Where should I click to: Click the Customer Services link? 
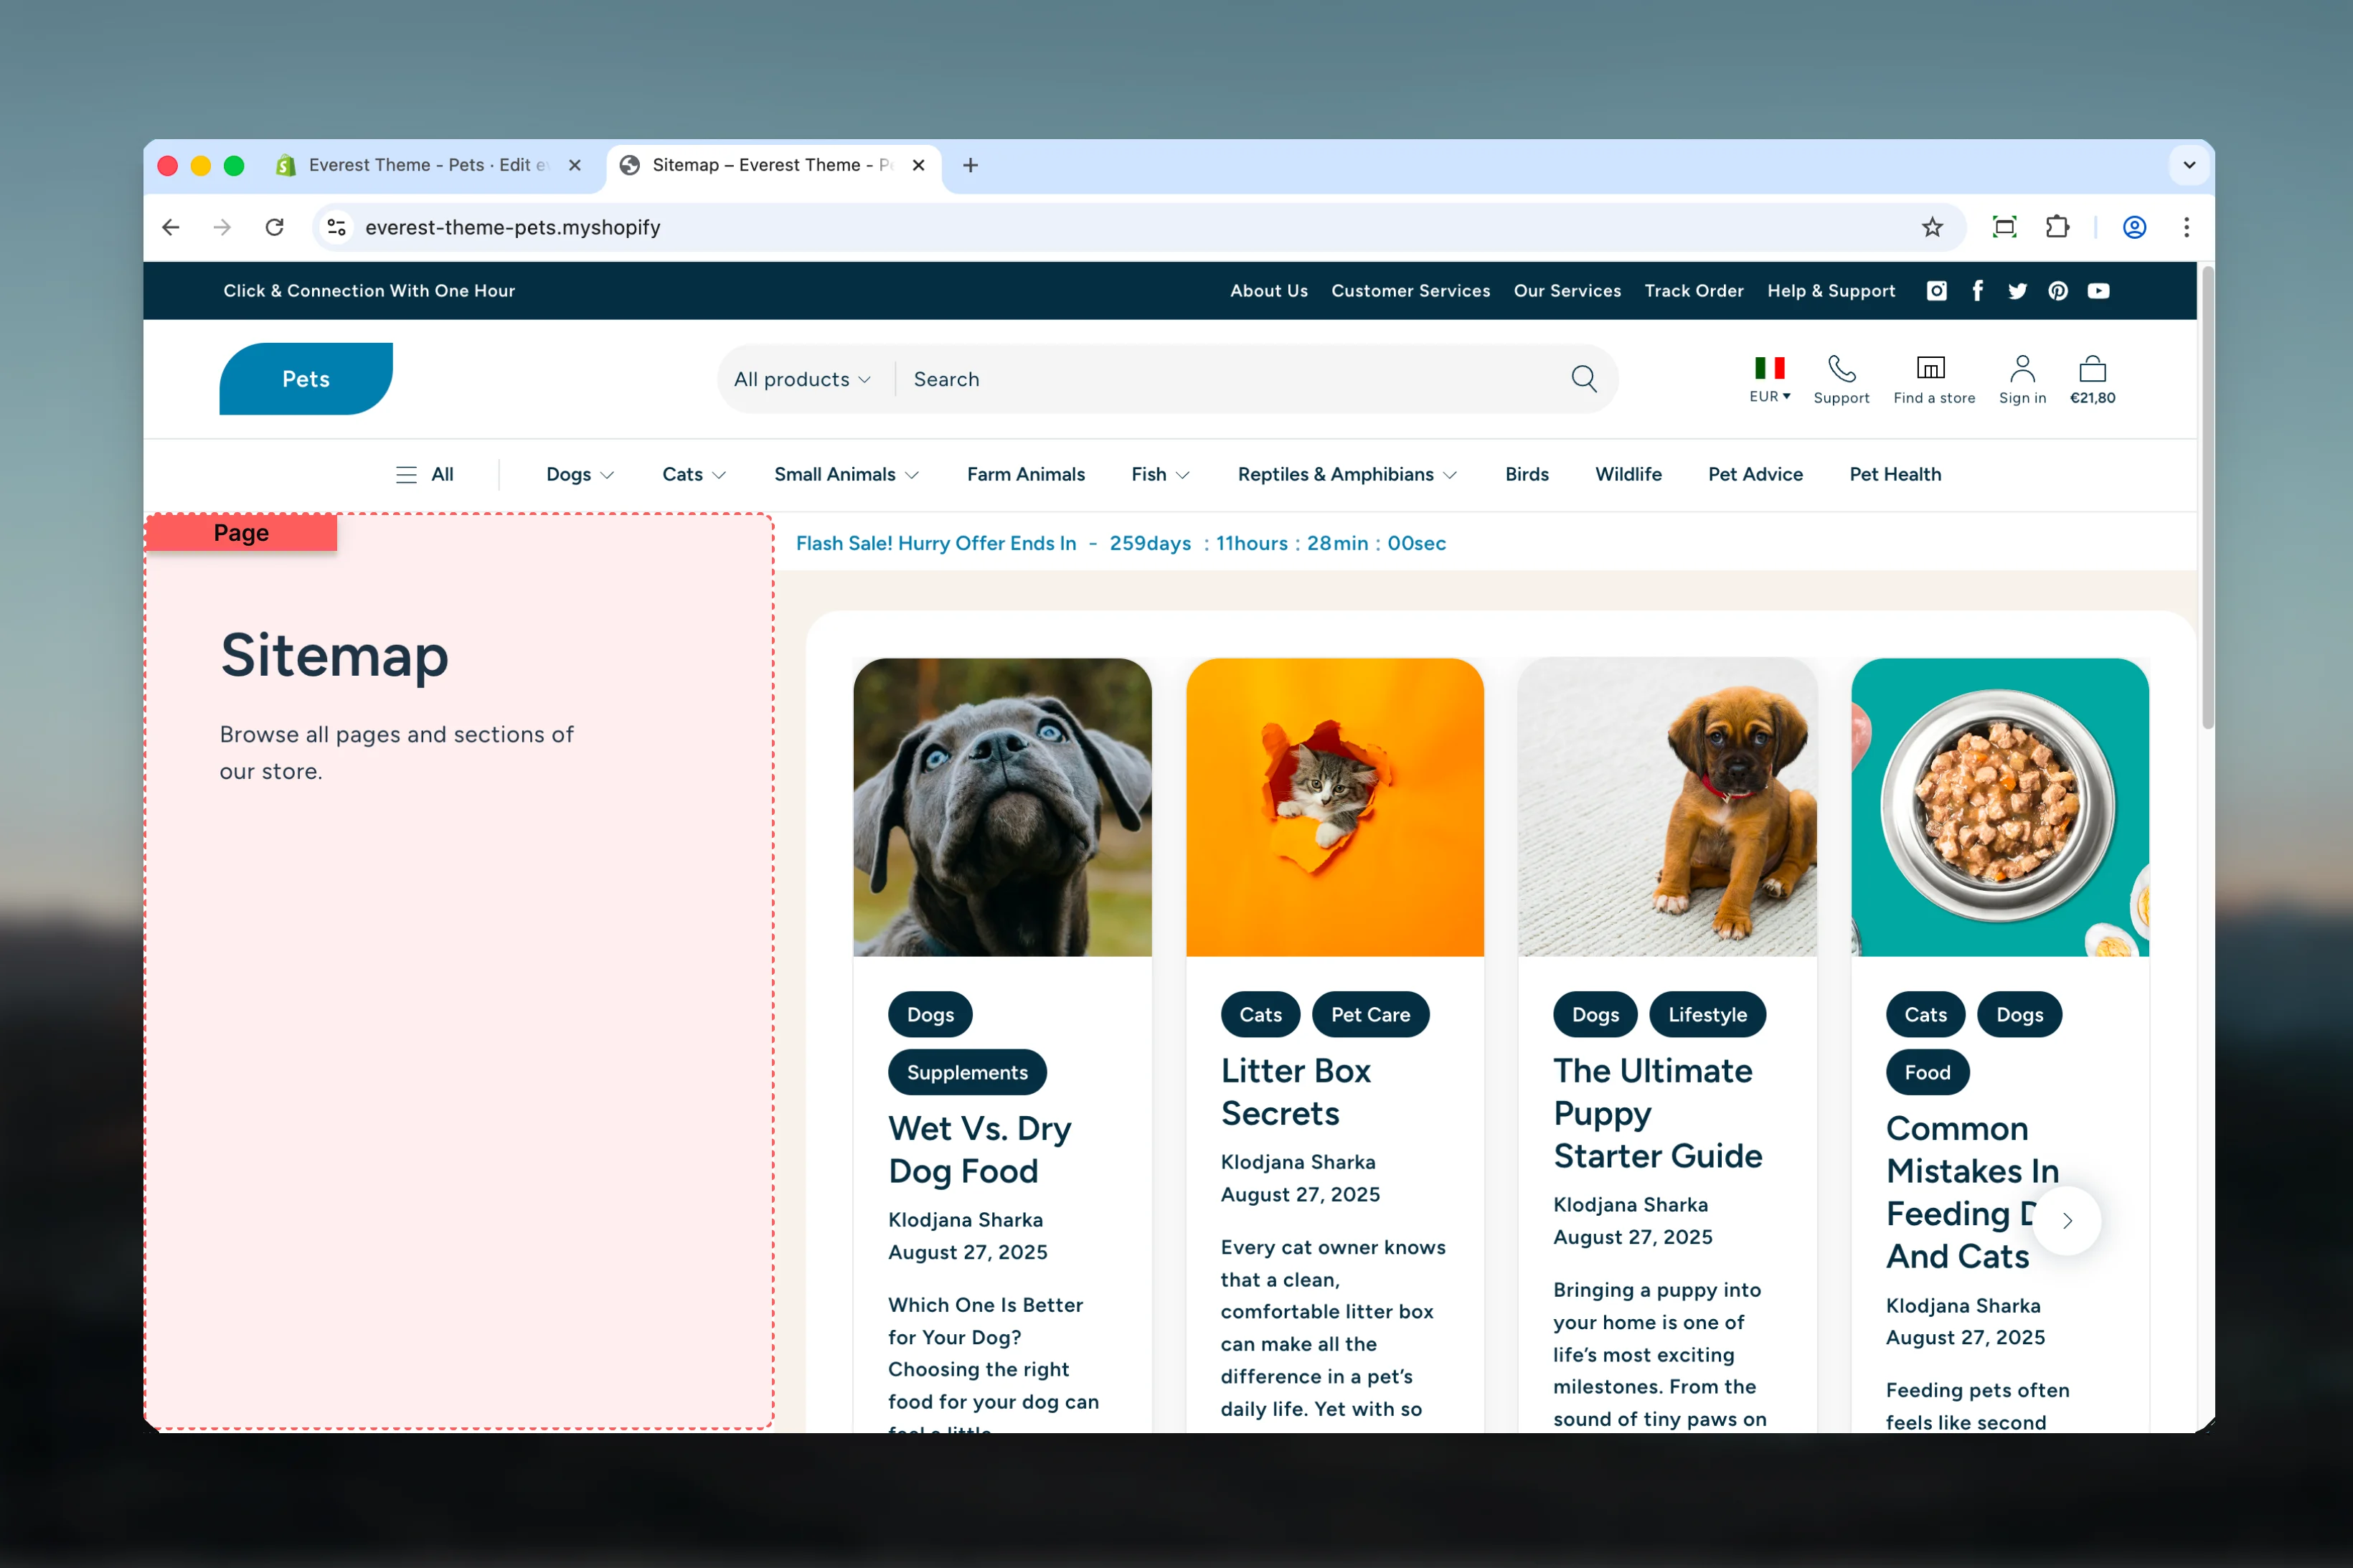(1410, 291)
